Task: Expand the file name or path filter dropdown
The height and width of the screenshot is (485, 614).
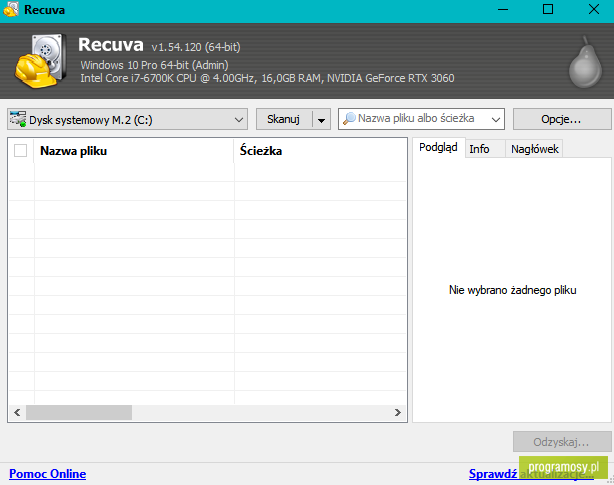Action: tap(496, 119)
